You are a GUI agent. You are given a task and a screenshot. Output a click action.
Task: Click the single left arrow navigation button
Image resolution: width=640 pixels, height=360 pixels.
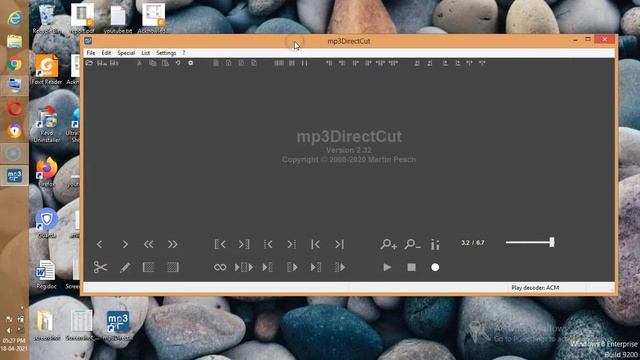coord(100,244)
